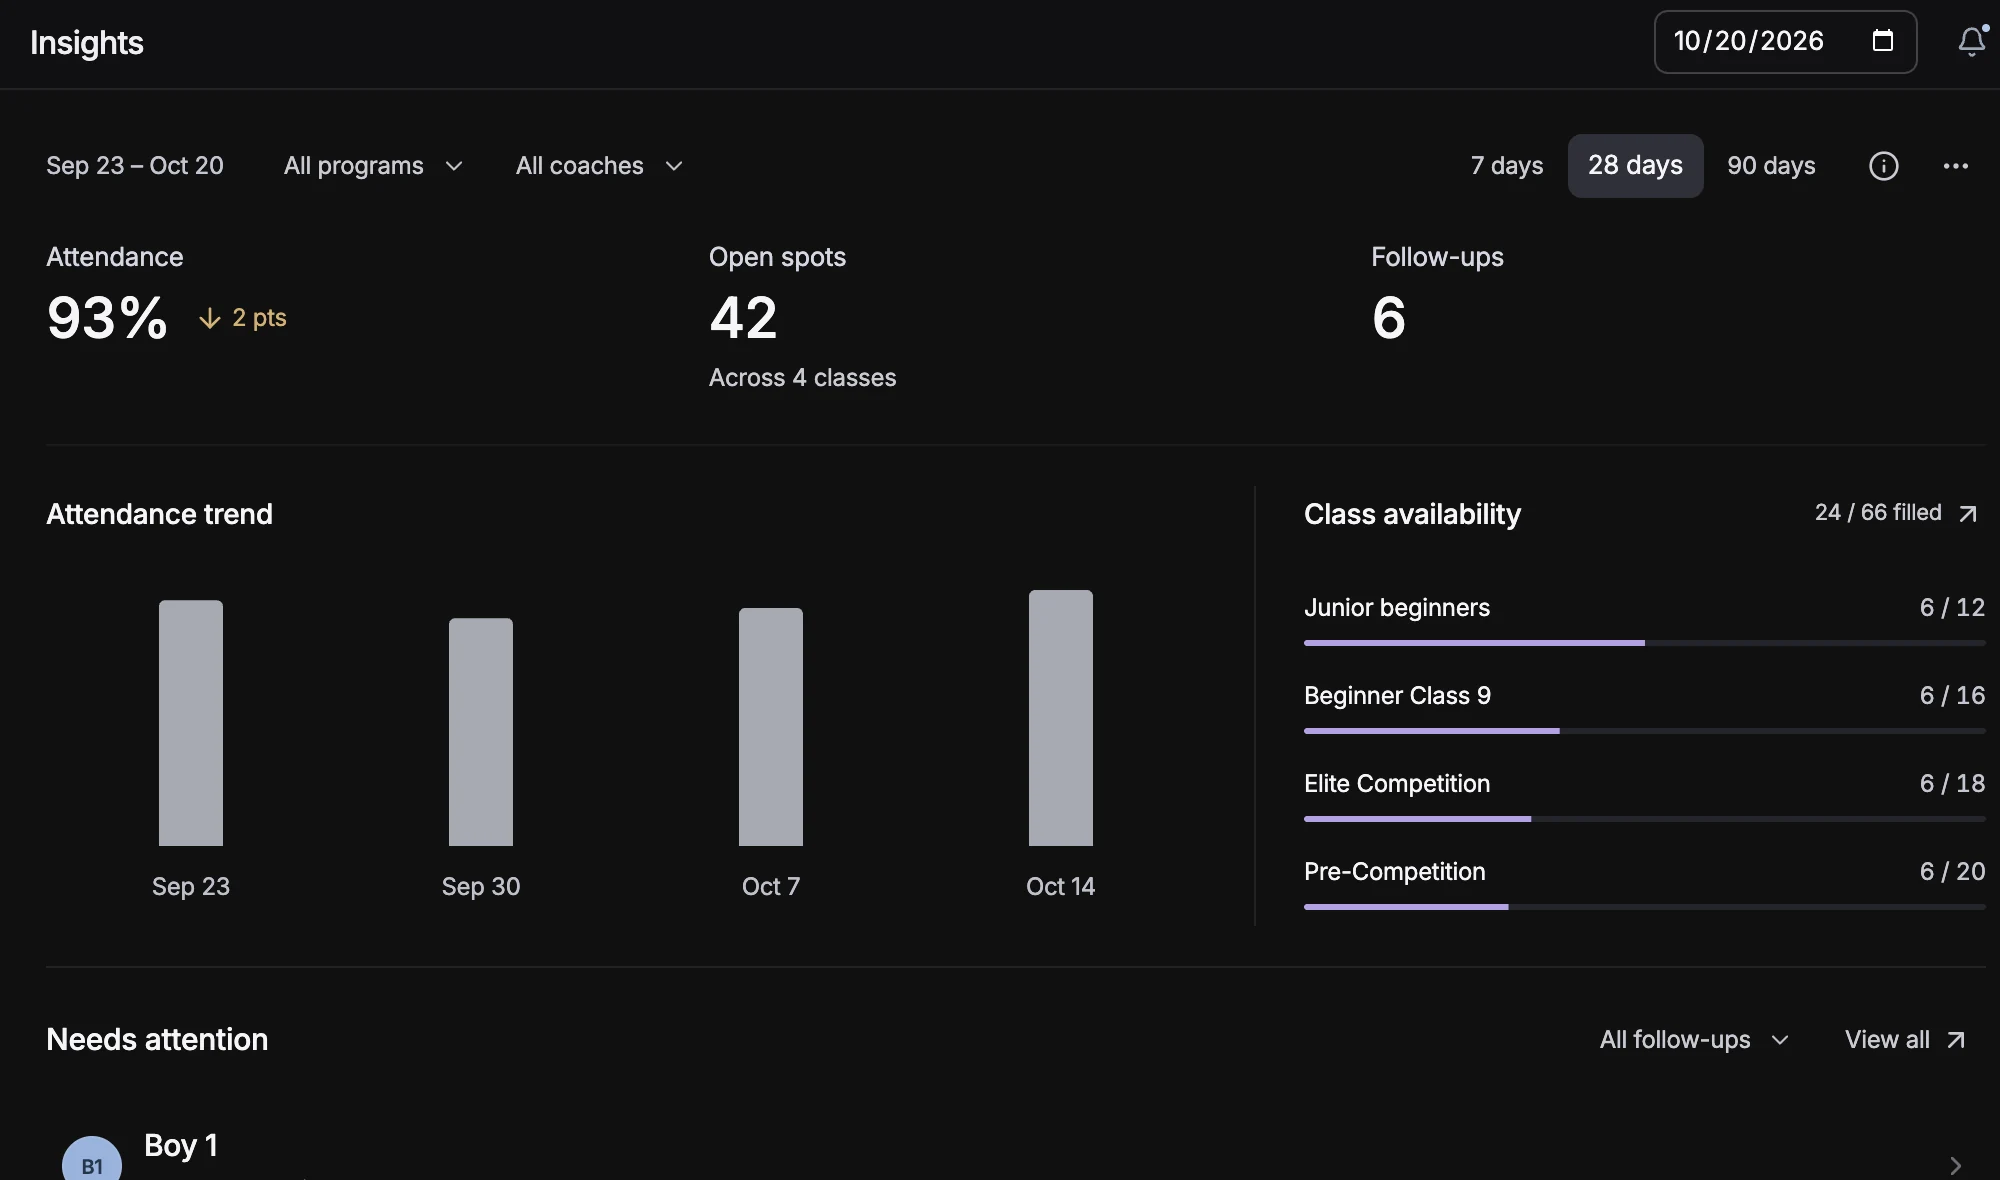Viewport: 2000px width, 1180px height.
Task: Select the 28 days range
Action: pyautogui.click(x=1635, y=166)
